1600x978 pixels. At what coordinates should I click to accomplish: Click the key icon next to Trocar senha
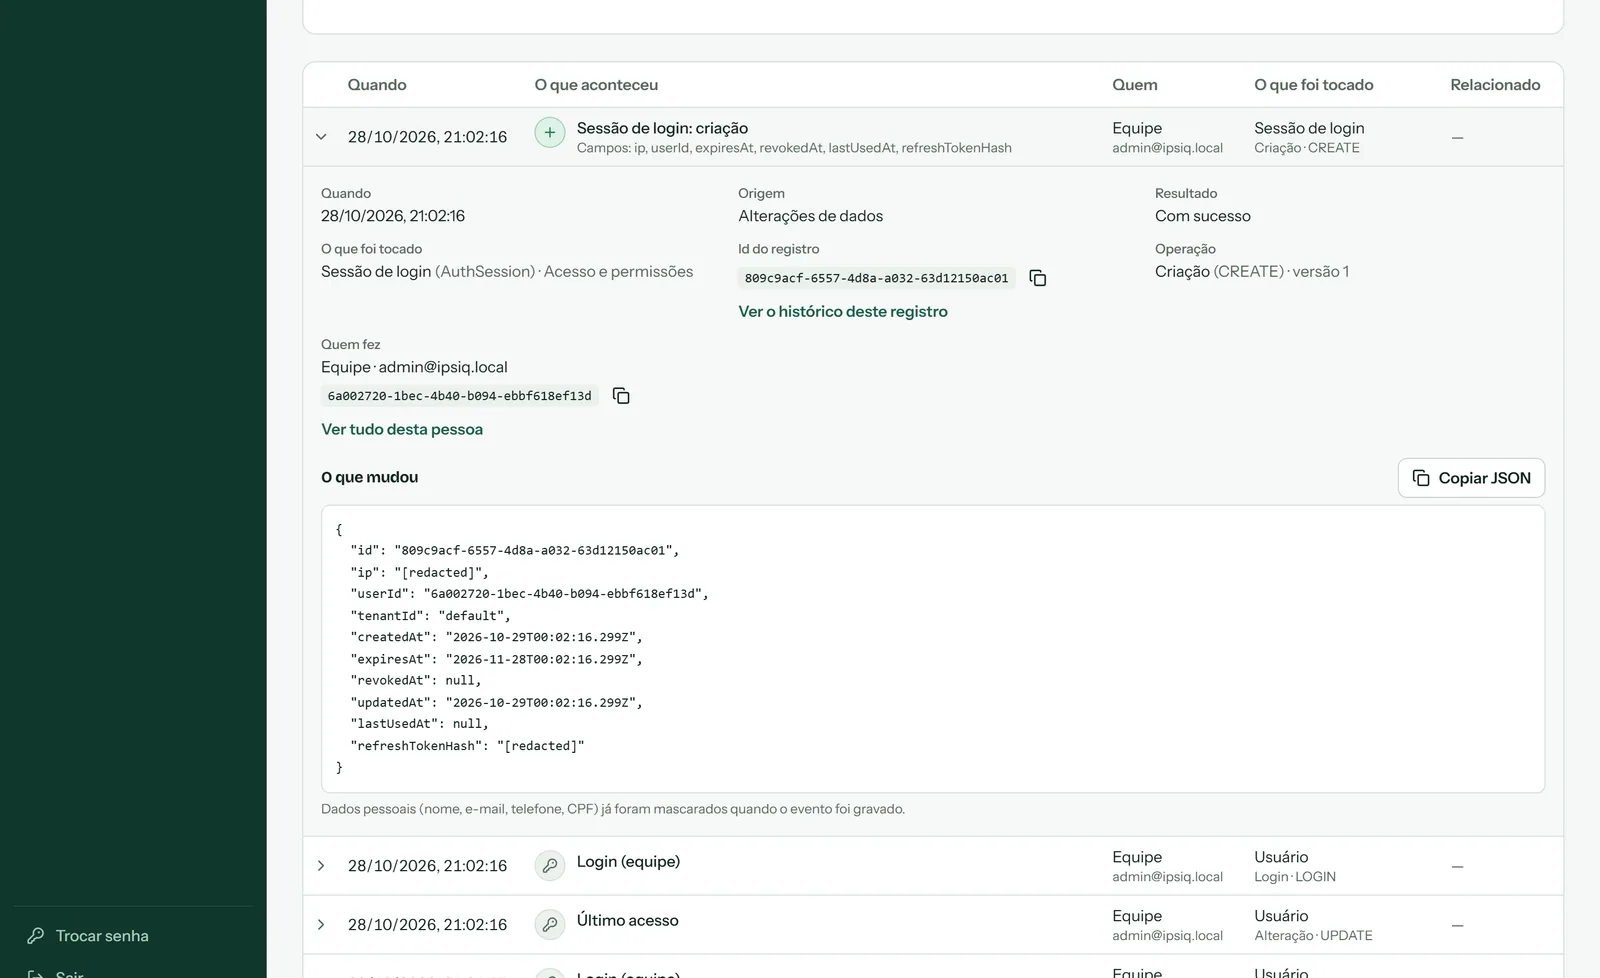[36, 936]
